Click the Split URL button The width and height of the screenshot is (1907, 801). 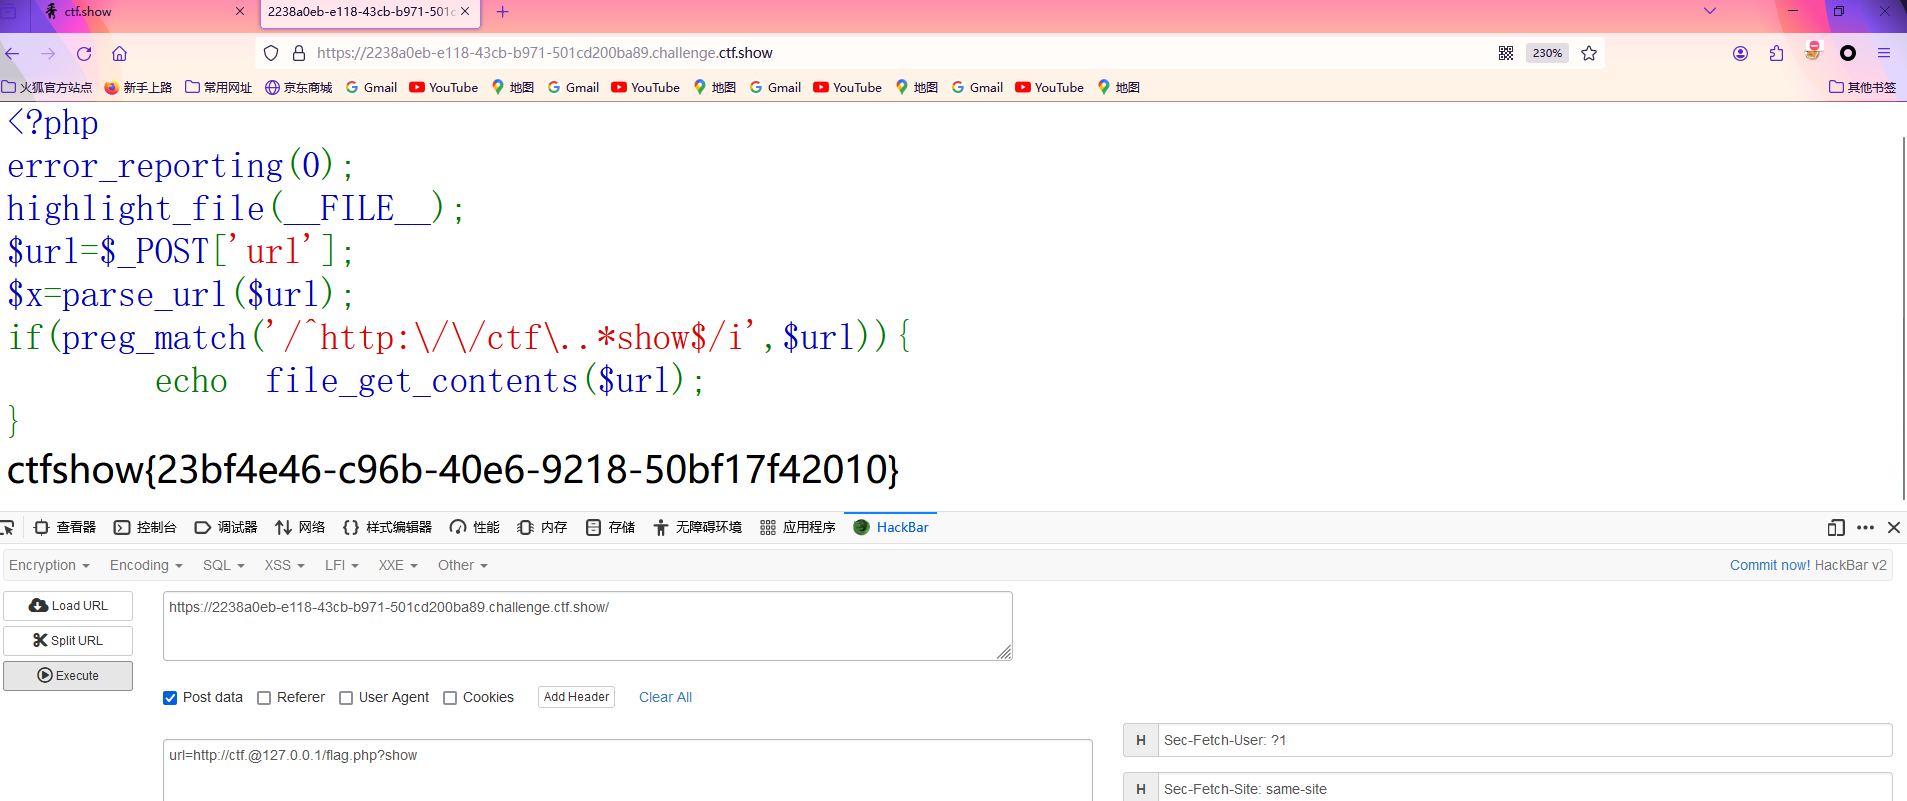[x=68, y=641]
